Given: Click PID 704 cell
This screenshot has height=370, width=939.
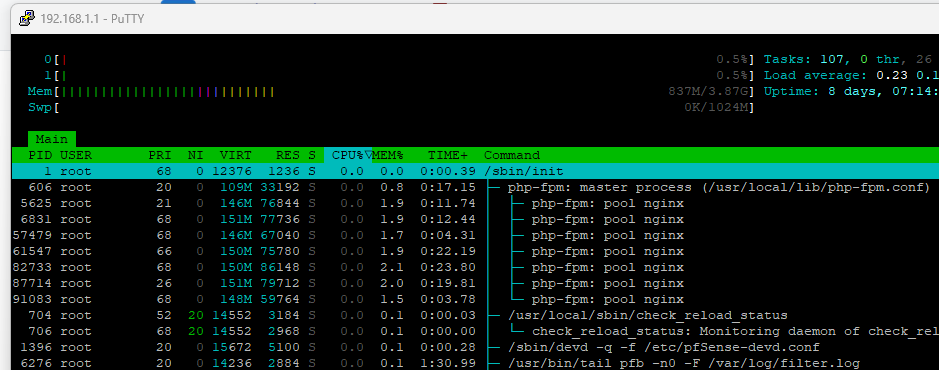Looking at the screenshot, I should [x=41, y=316].
